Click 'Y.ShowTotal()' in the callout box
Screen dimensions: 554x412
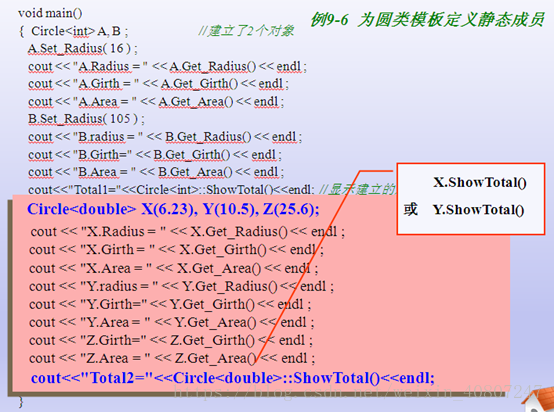pyautogui.click(x=479, y=210)
